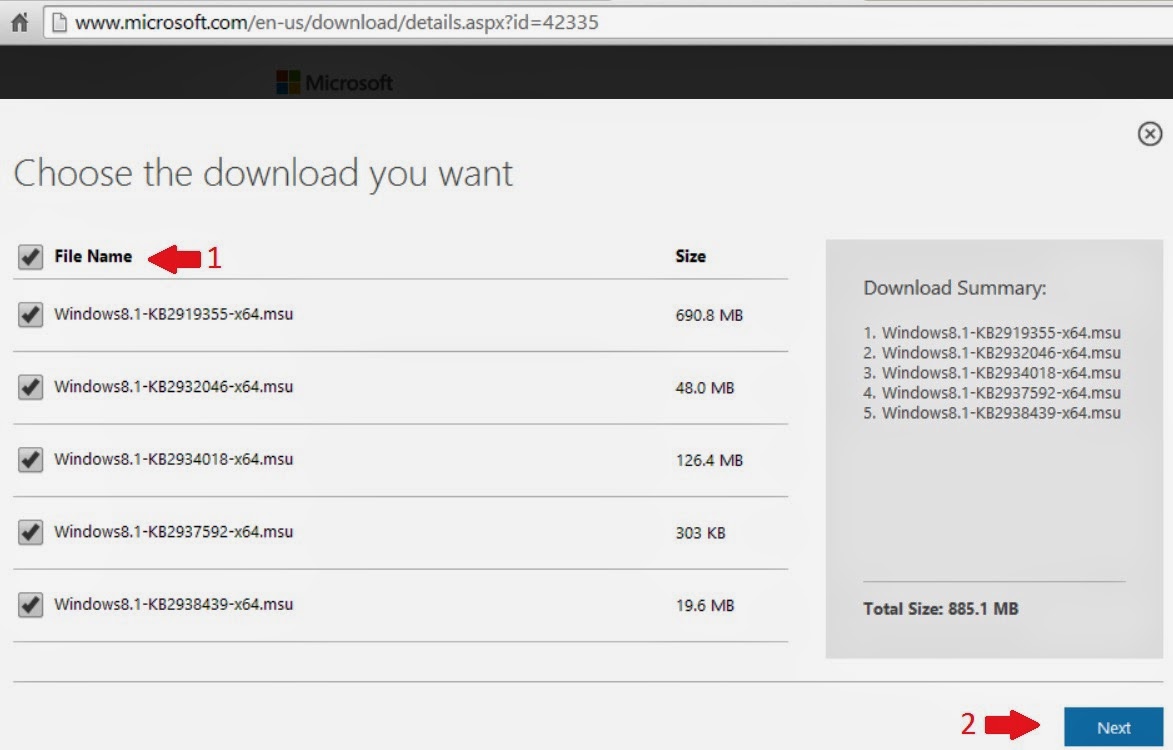Click the Microsoft logo in header
The width and height of the screenshot is (1173, 750).
click(x=334, y=82)
